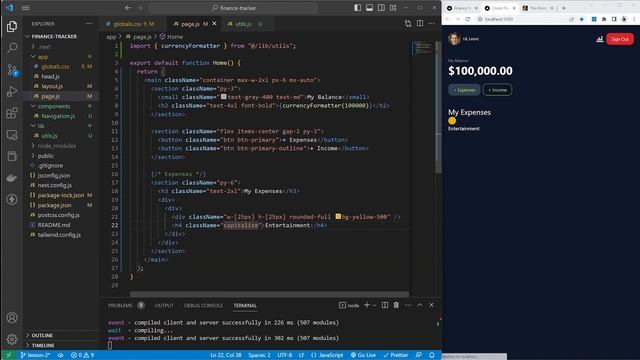This screenshot has width=640, height=360.
Task: Open Remote Explorer in activity bar
Action: click(x=12, y=135)
